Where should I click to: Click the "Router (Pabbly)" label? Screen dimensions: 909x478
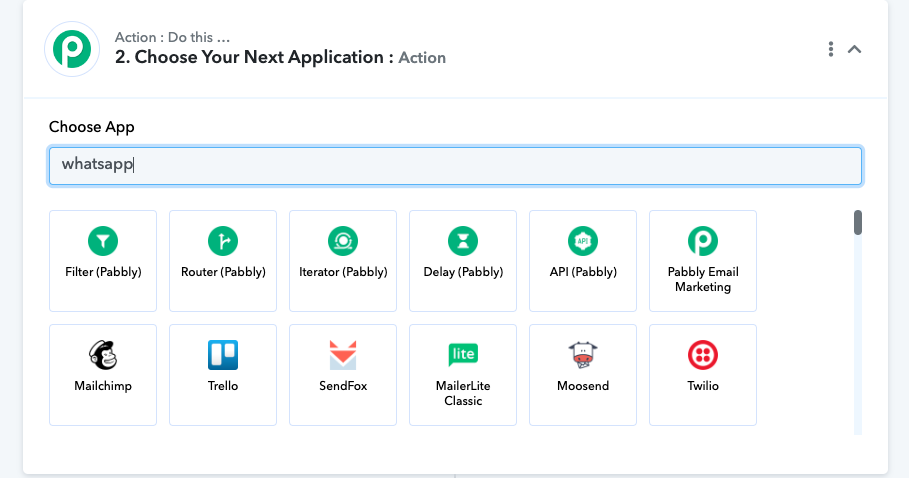tap(223, 272)
